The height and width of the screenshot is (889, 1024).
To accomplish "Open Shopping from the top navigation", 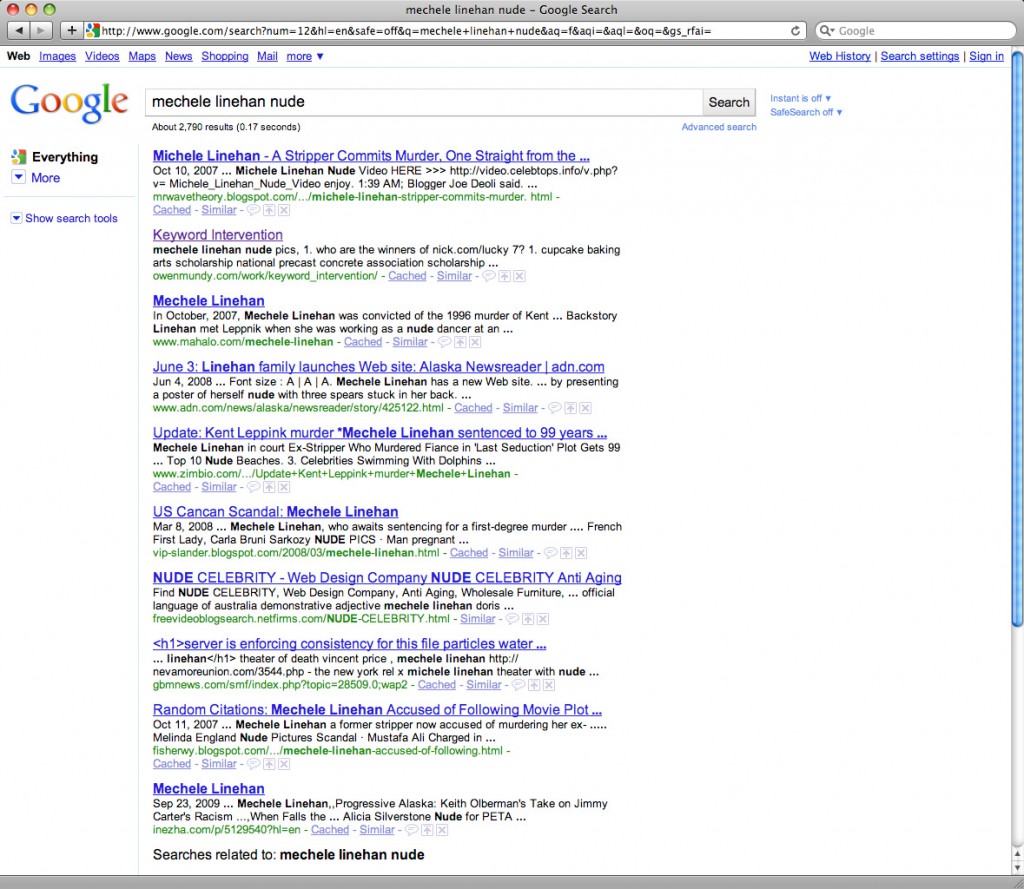I will coord(225,56).
